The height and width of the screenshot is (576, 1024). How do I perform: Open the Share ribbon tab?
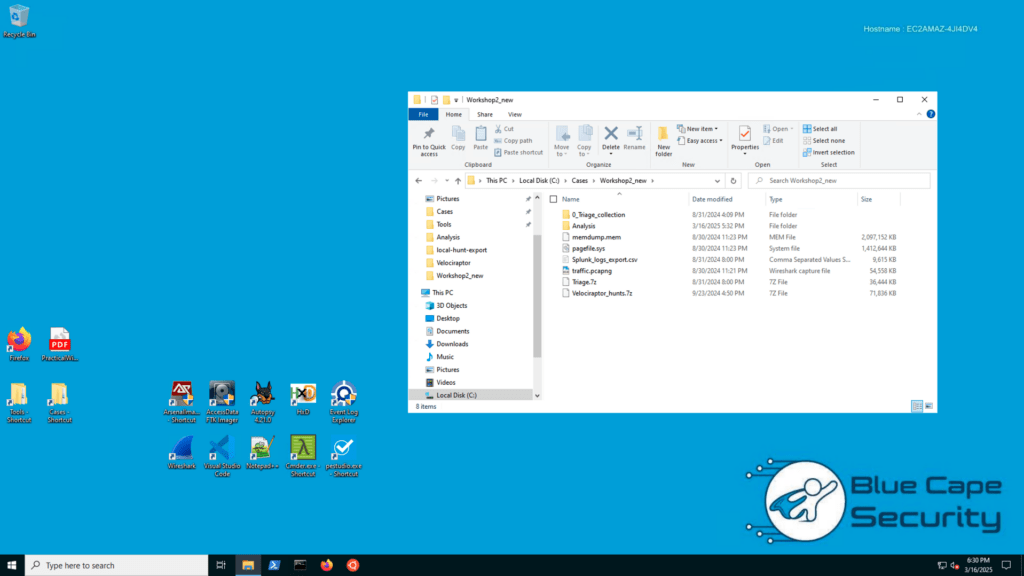point(484,115)
